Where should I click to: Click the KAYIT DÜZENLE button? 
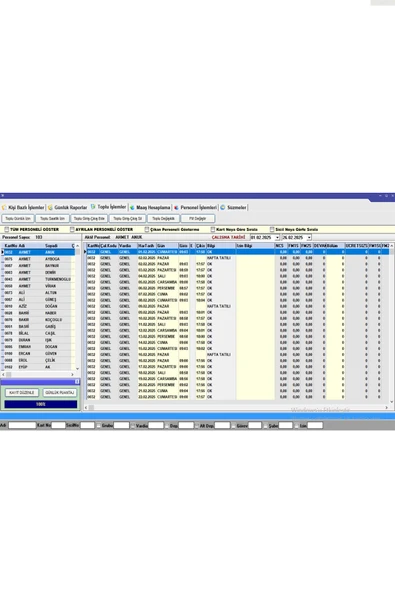(x=22, y=393)
